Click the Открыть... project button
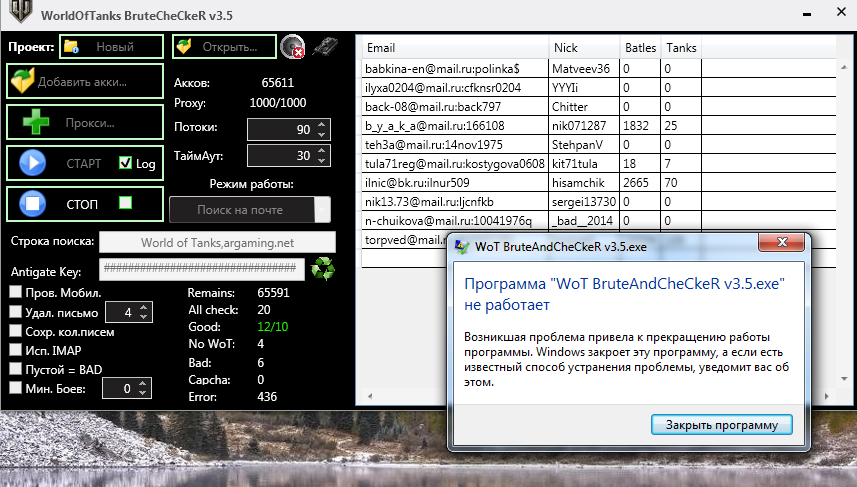This screenshot has width=857, height=487. 224,46
